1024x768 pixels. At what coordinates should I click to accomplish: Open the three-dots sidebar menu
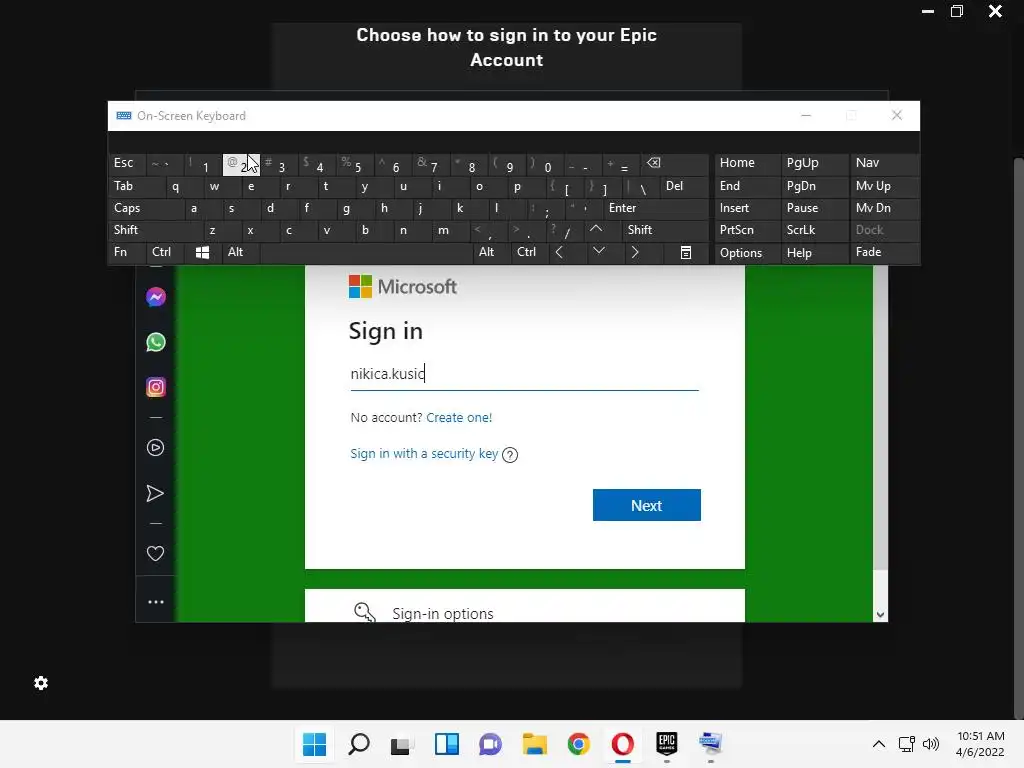point(155,601)
